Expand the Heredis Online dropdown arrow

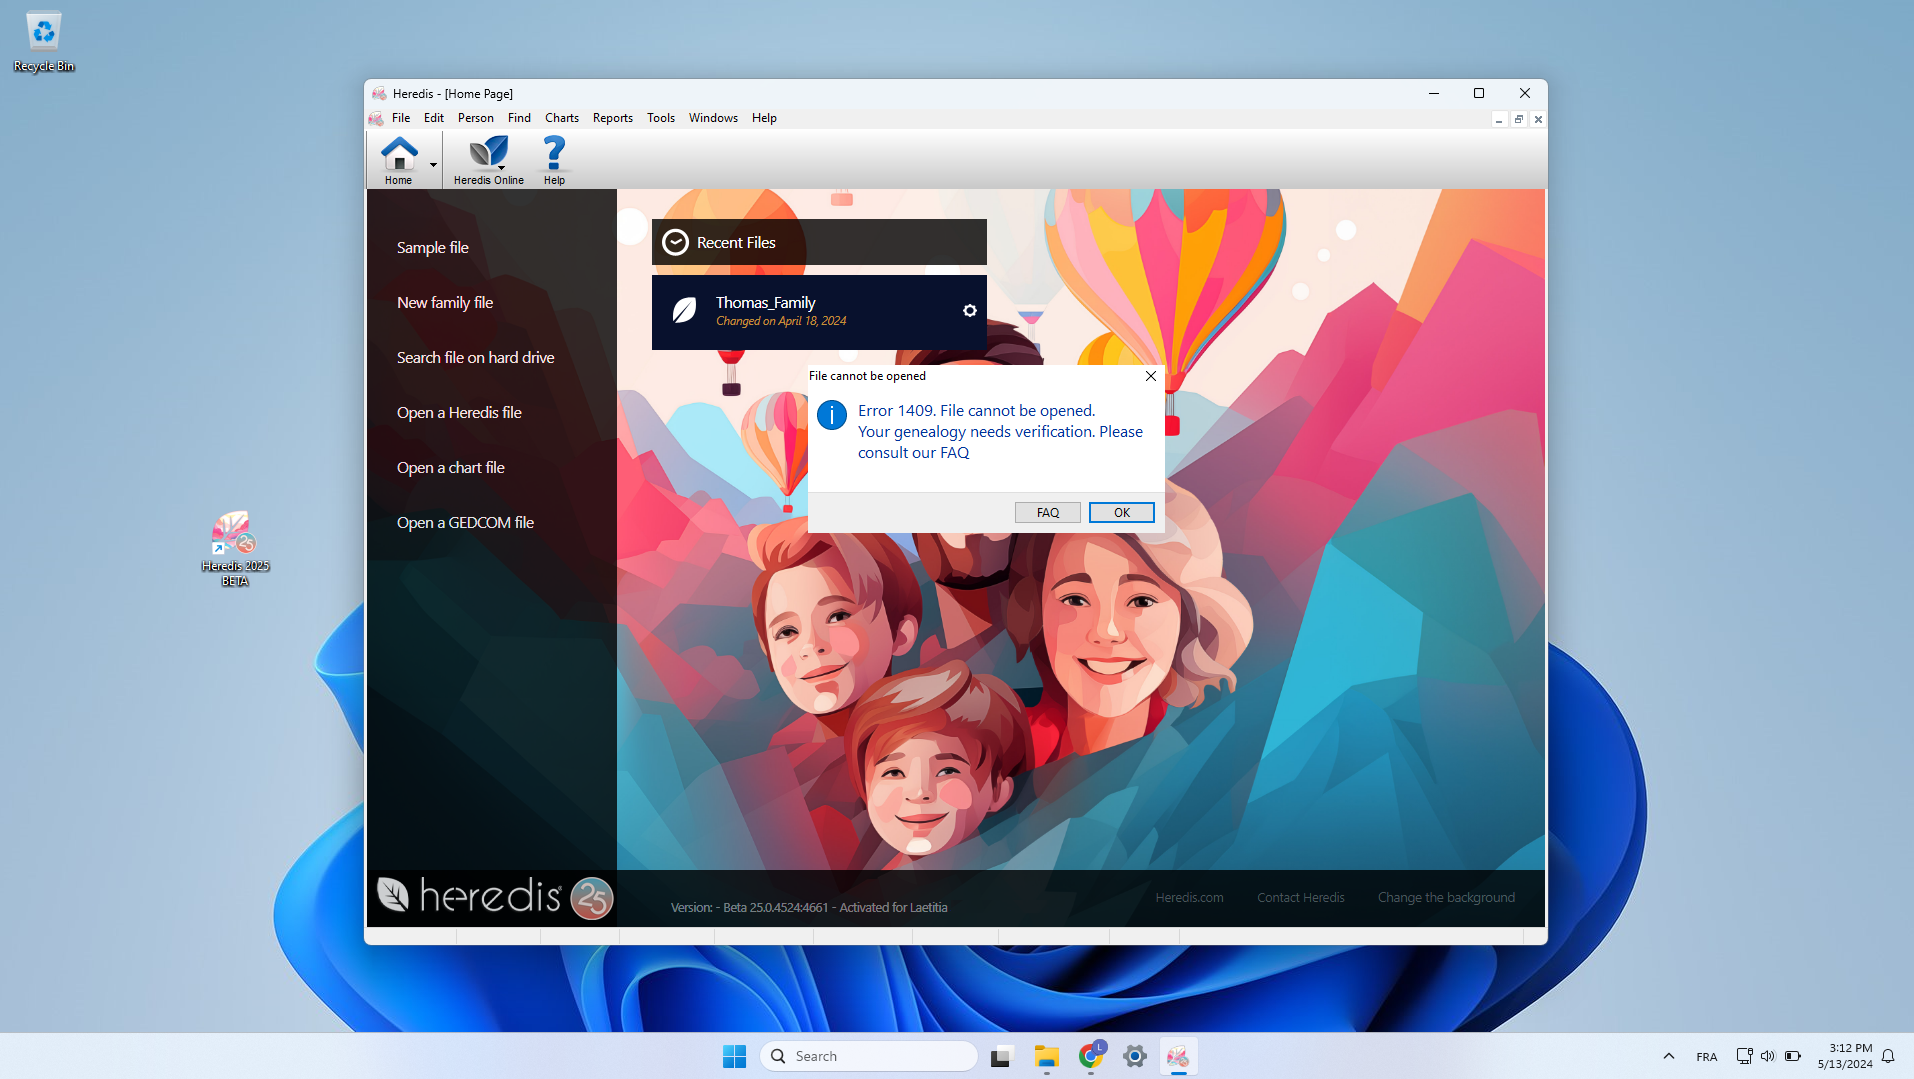[x=501, y=168]
